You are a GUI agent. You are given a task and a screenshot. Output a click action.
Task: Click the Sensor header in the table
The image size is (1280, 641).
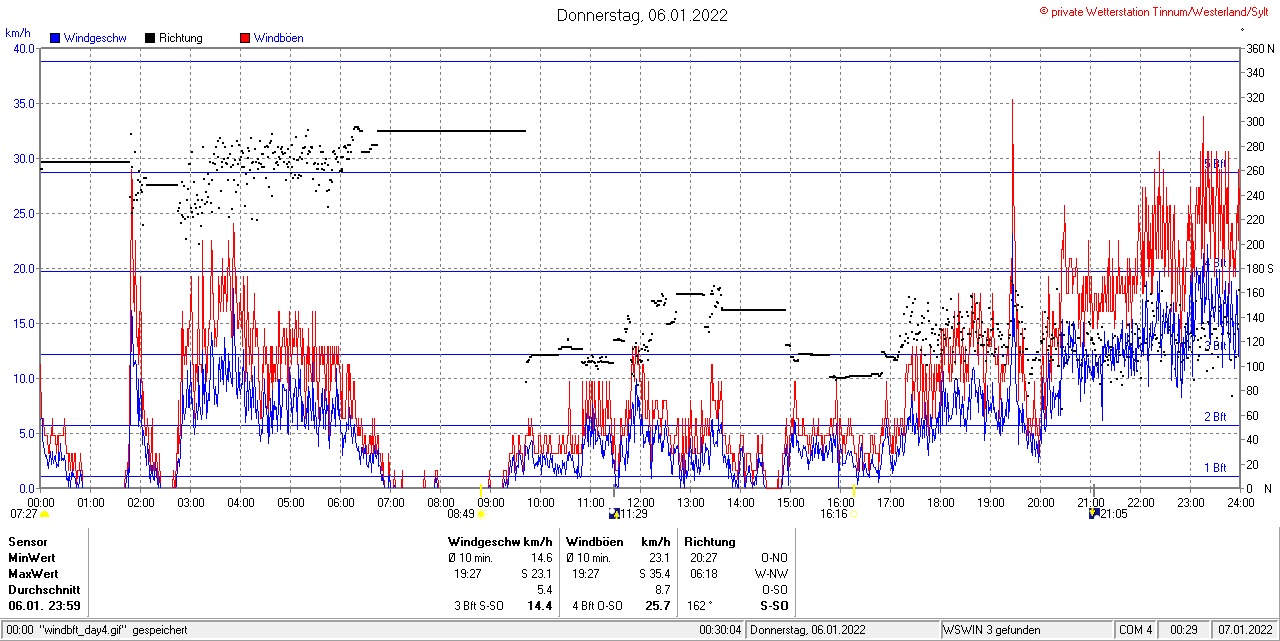28,542
